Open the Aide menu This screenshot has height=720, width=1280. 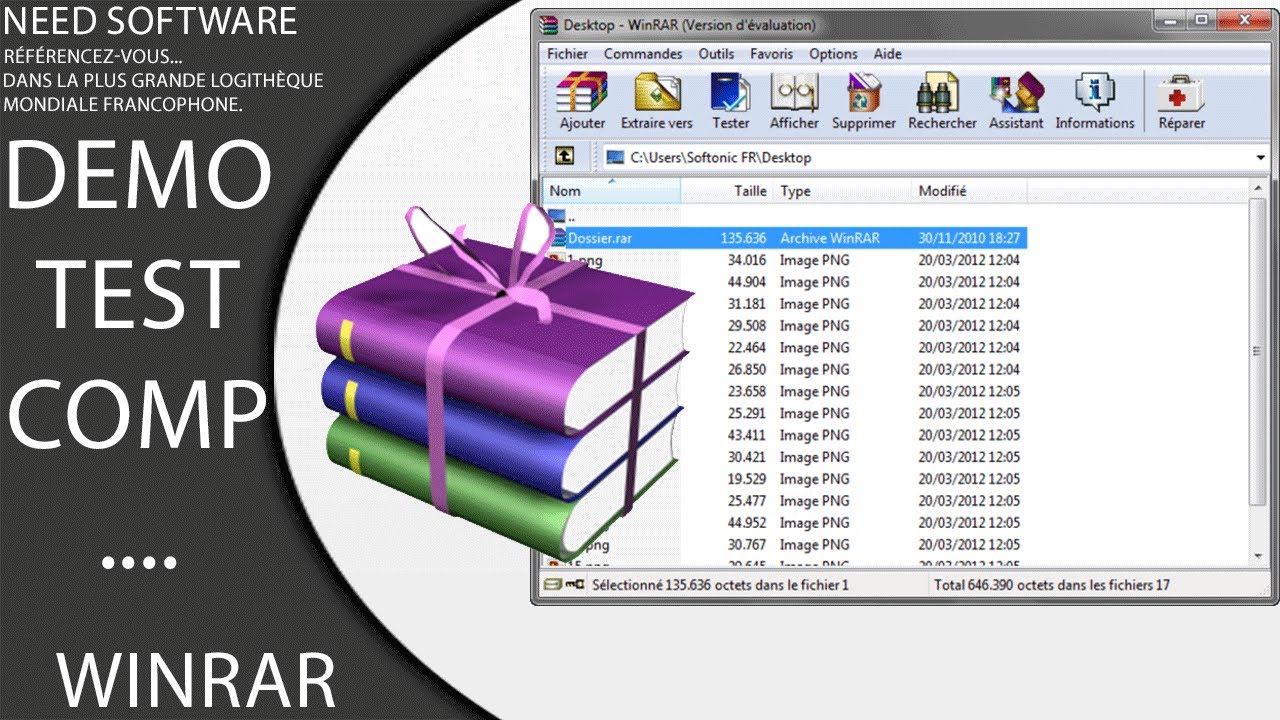click(x=887, y=54)
